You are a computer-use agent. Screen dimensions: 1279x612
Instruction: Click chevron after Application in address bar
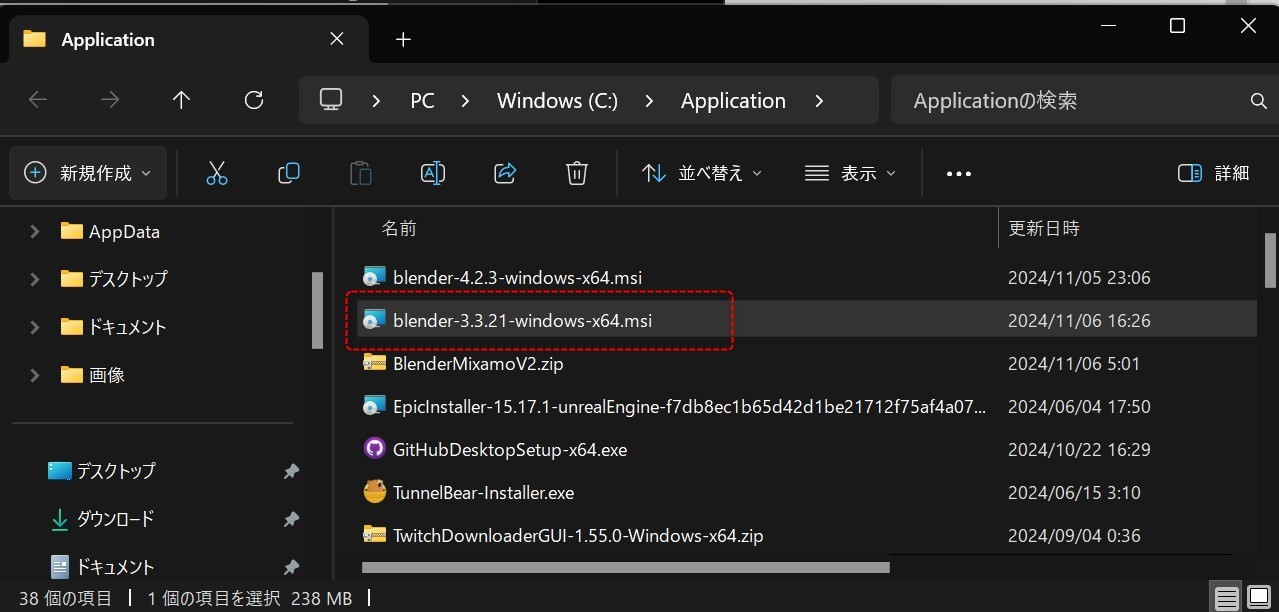pos(820,101)
